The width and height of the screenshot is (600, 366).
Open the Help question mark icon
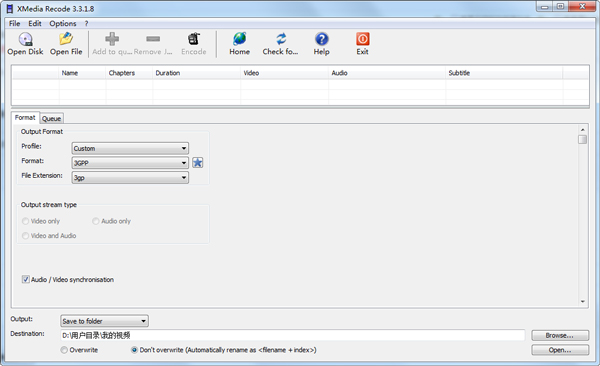321,39
